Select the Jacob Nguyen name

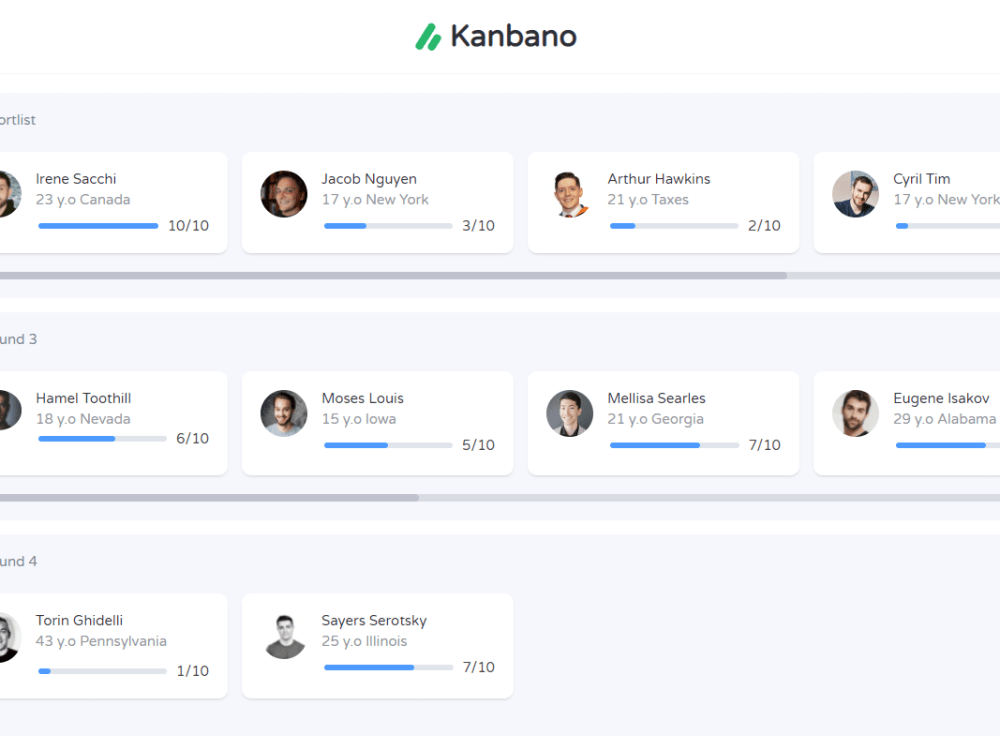coord(369,179)
